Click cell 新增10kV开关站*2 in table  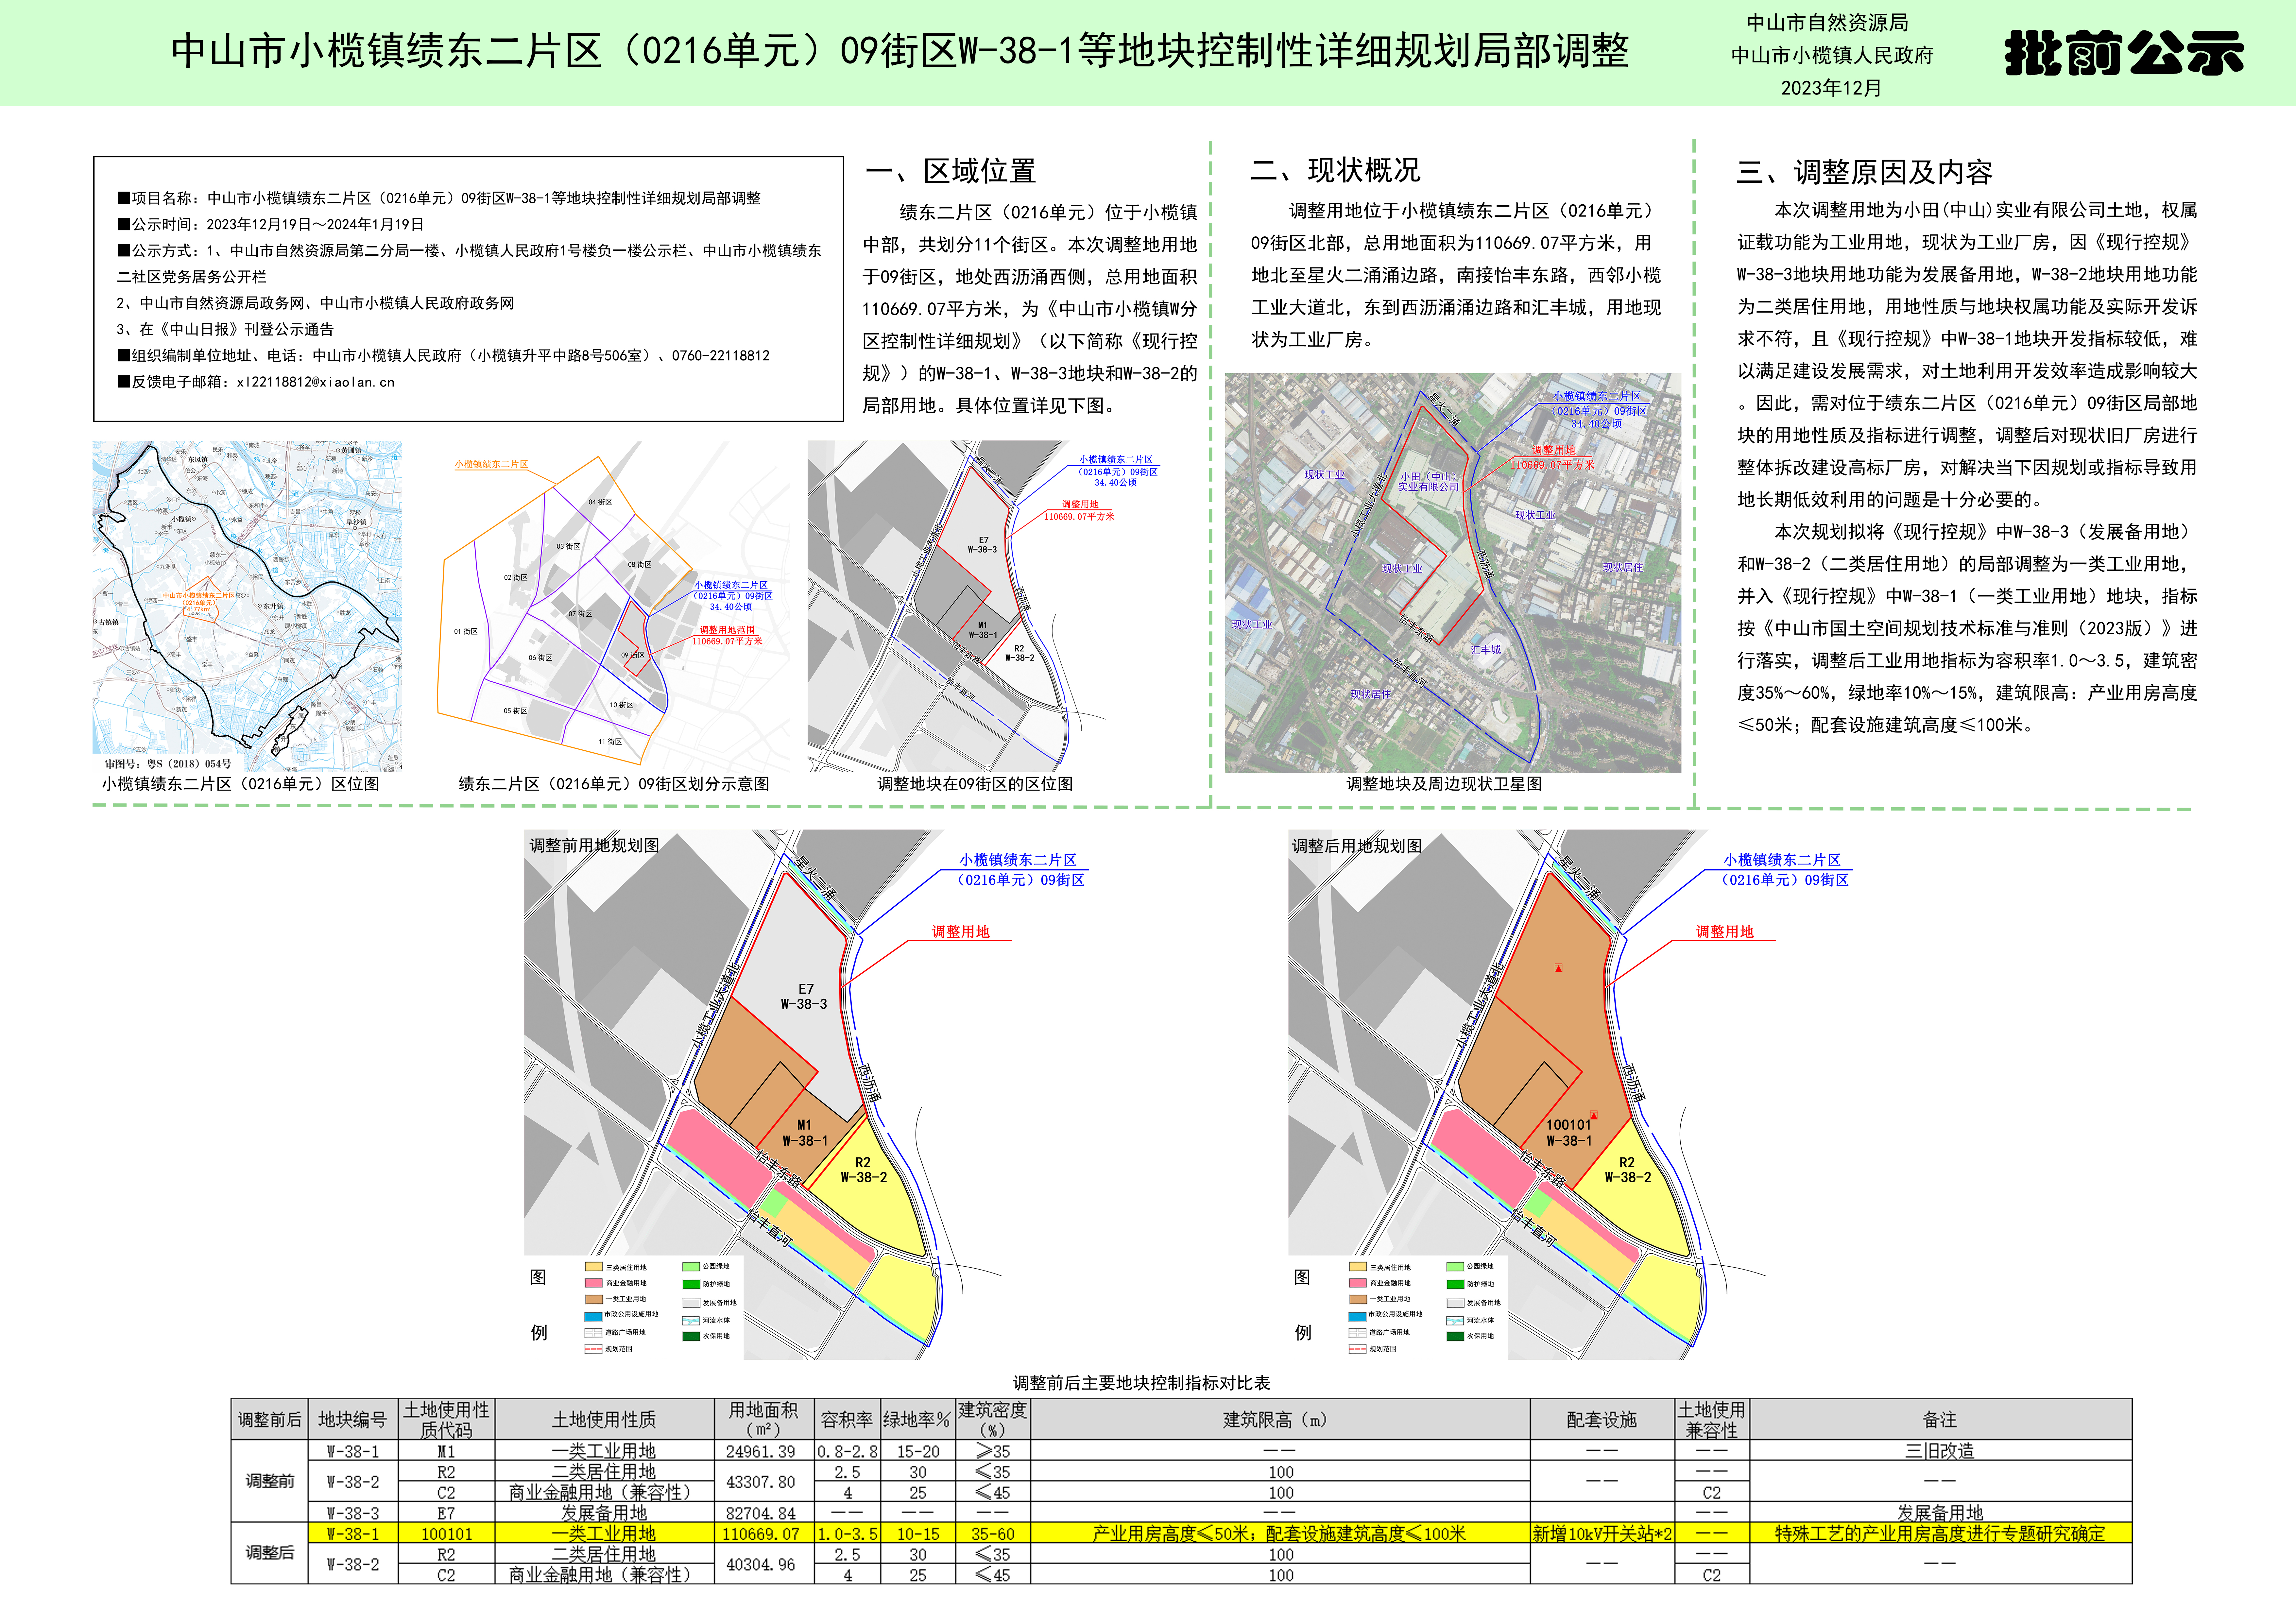click(x=1602, y=1533)
